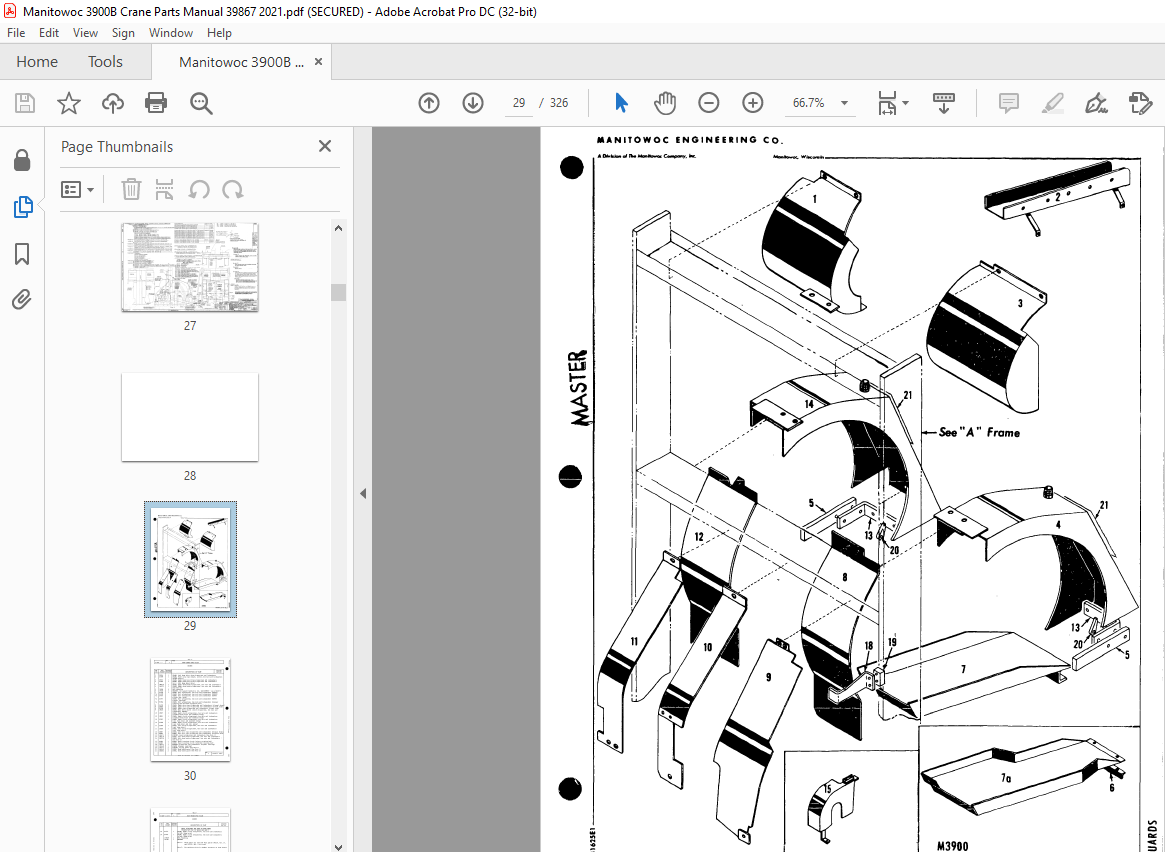Click the thumbnails scrollbar up arrow
Viewport: 1165px width, 852px height.
[338, 229]
